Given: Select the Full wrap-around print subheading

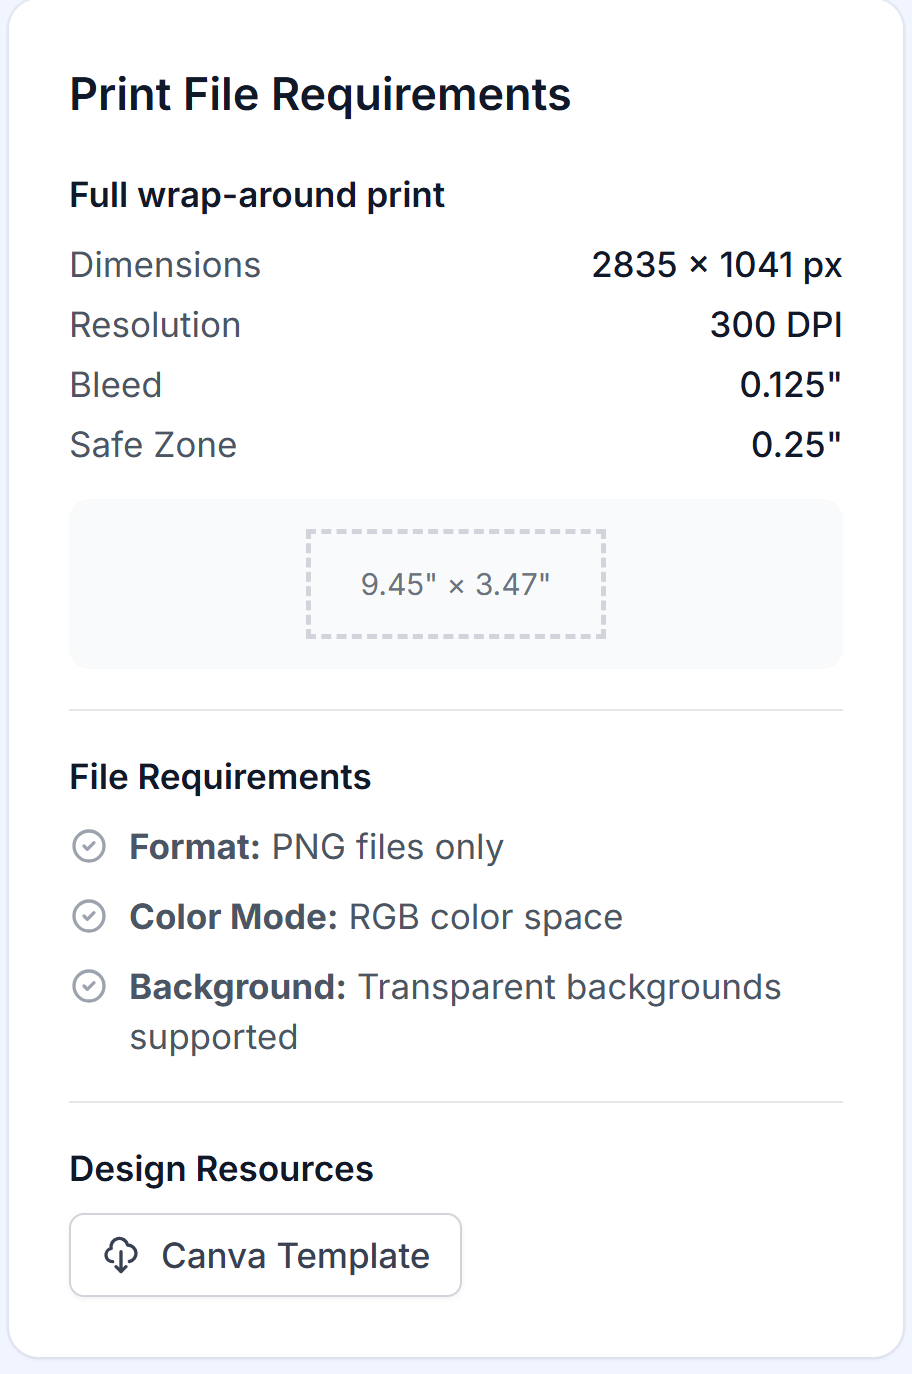Looking at the screenshot, I should coord(257,195).
